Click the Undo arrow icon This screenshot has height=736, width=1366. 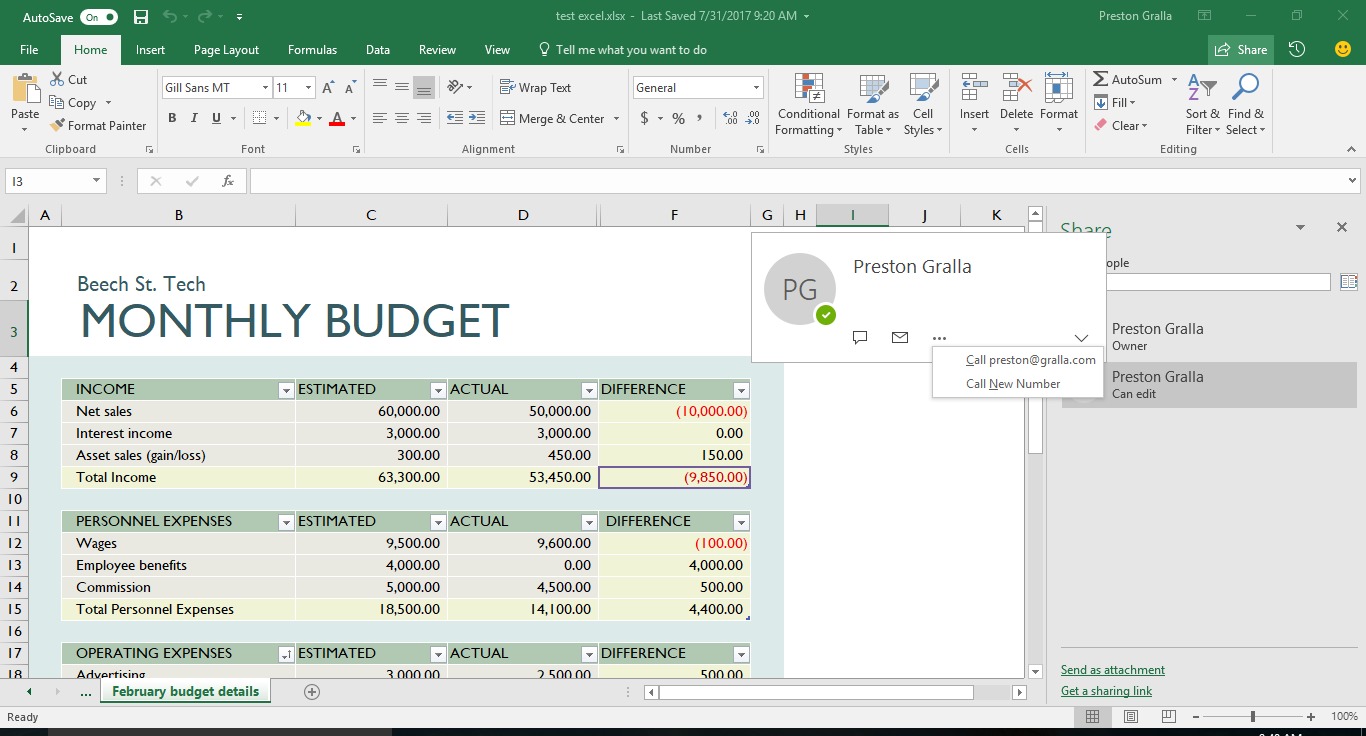[170, 17]
